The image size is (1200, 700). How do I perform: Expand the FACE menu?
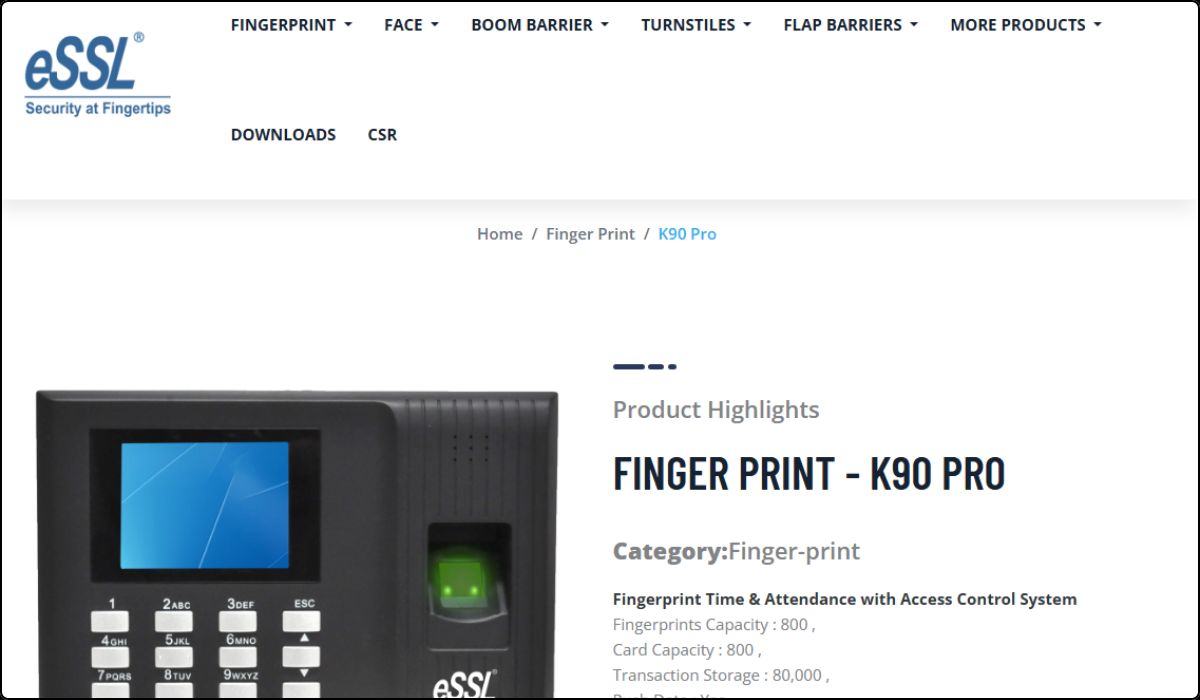[411, 25]
